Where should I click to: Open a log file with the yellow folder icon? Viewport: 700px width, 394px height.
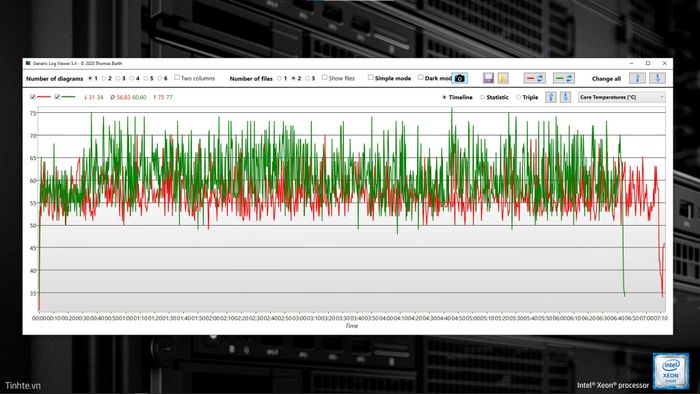[x=503, y=79]
